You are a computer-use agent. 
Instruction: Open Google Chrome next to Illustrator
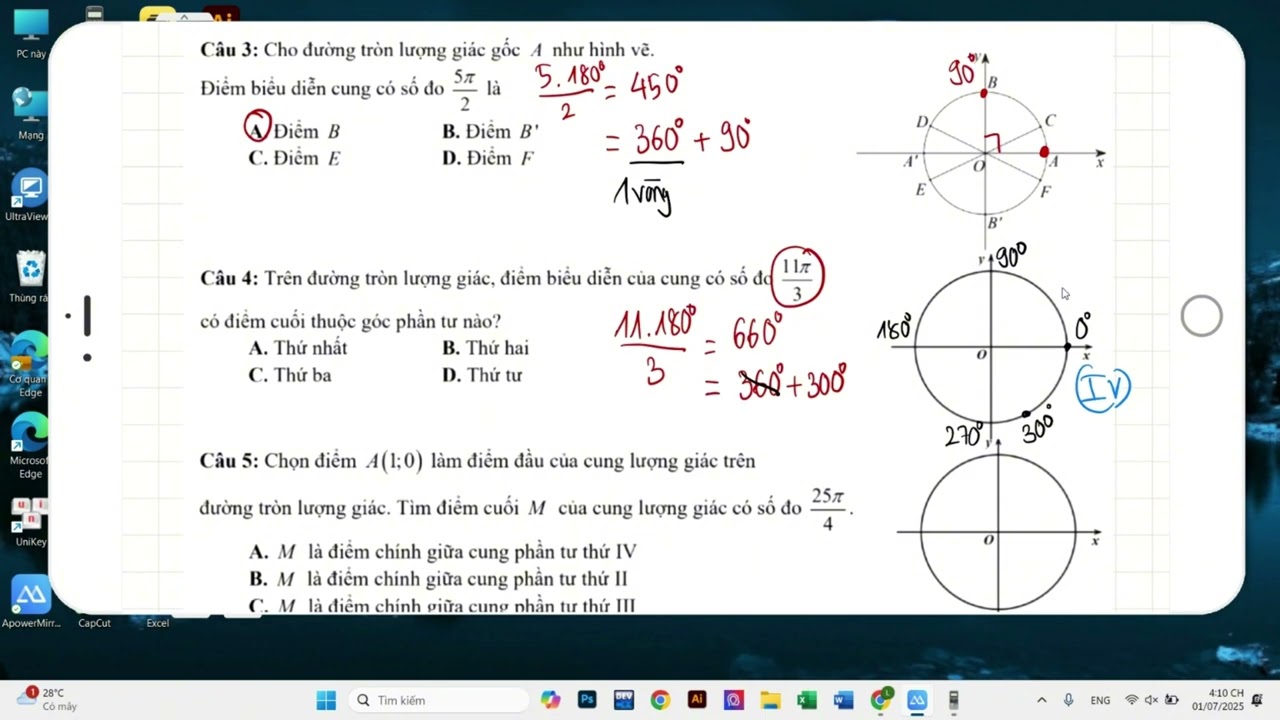pyautogui.click(x=660, y=700)
